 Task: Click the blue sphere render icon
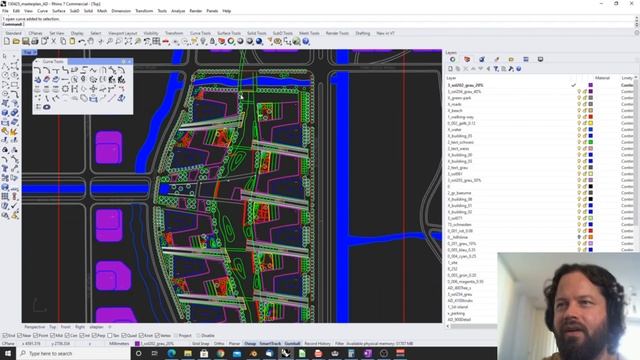[x=259, y=41]
